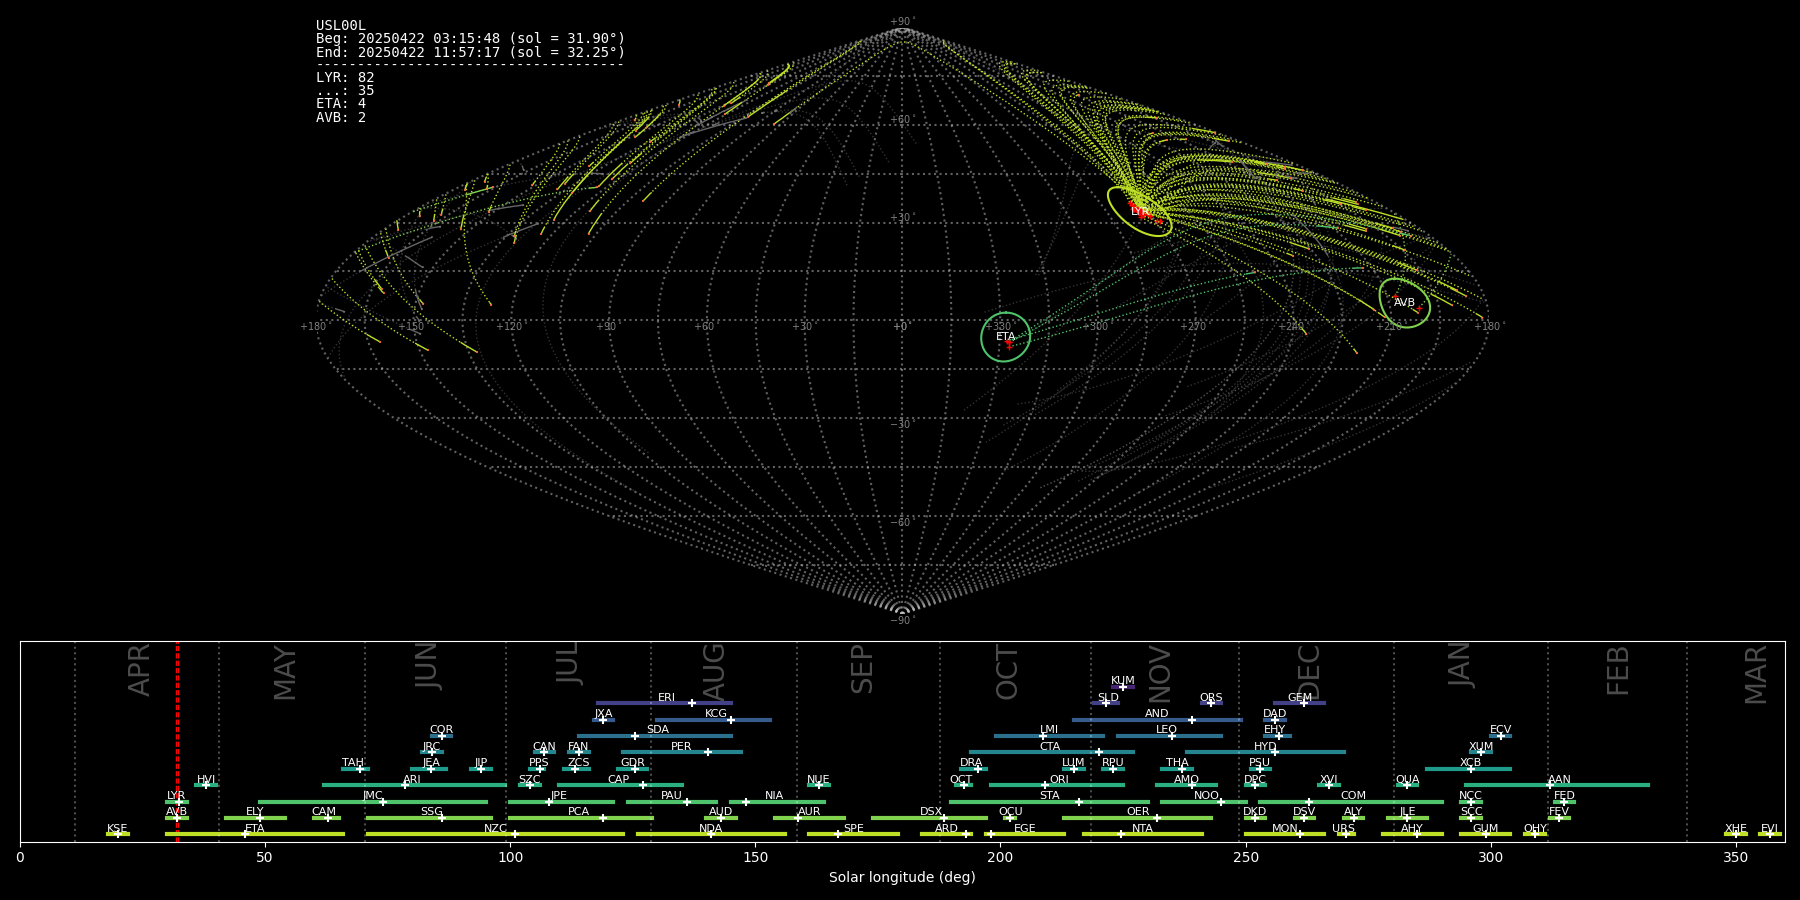Select the AVB shower bar in the timeline
This screenshot has width=1800, height=900.
(x=177, y=818)
